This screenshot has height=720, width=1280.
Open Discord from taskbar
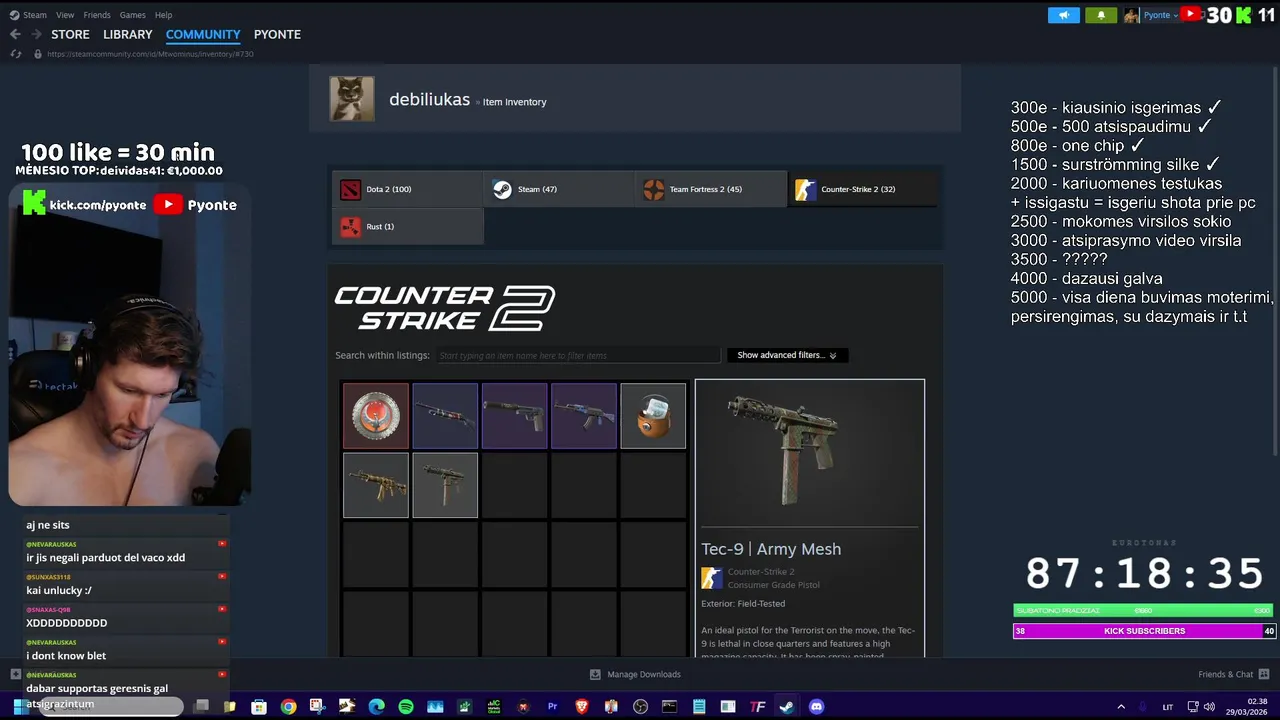pos(816,707)
